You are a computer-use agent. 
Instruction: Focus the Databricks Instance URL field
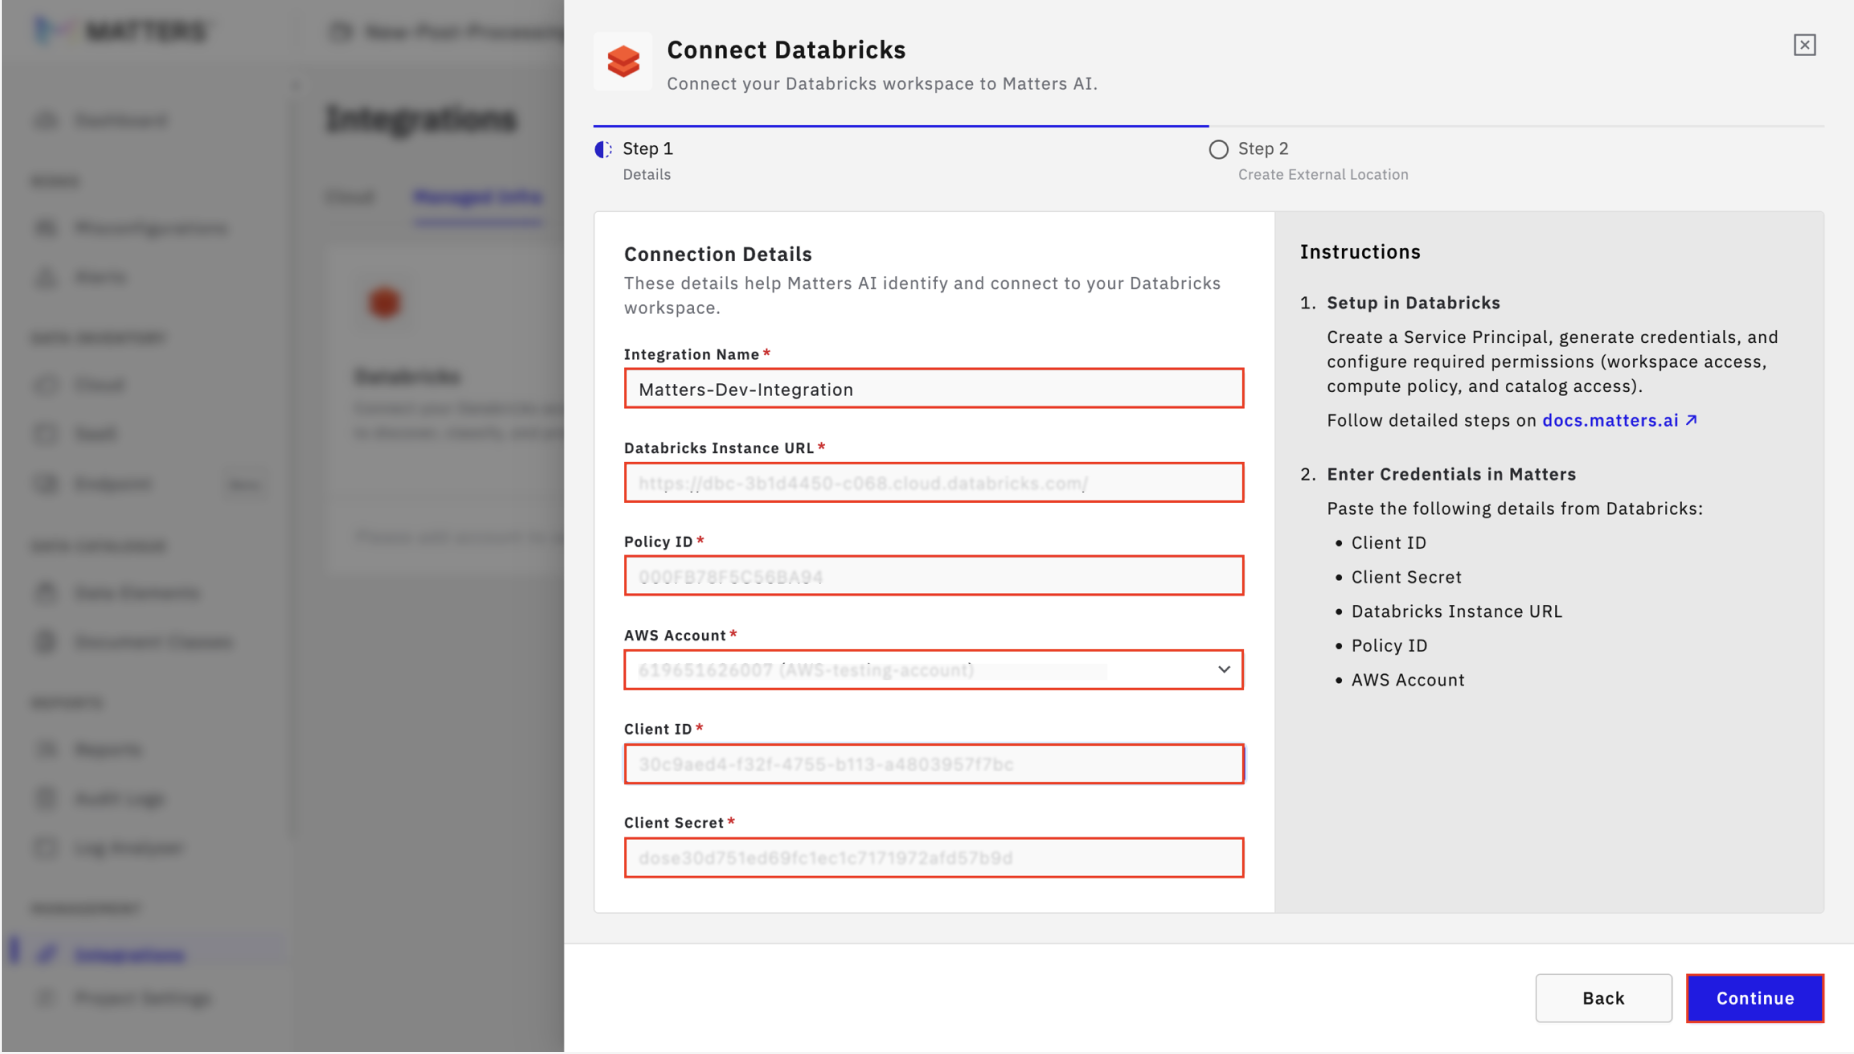(x=934, y=483)
